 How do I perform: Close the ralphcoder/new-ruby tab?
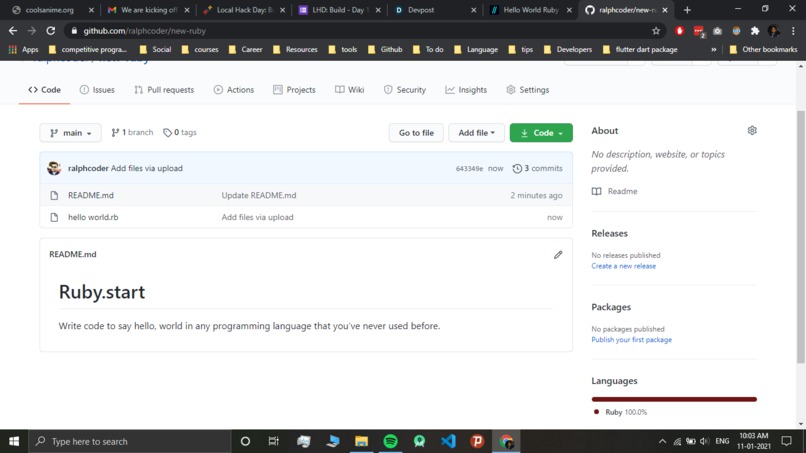pos(665,10)
